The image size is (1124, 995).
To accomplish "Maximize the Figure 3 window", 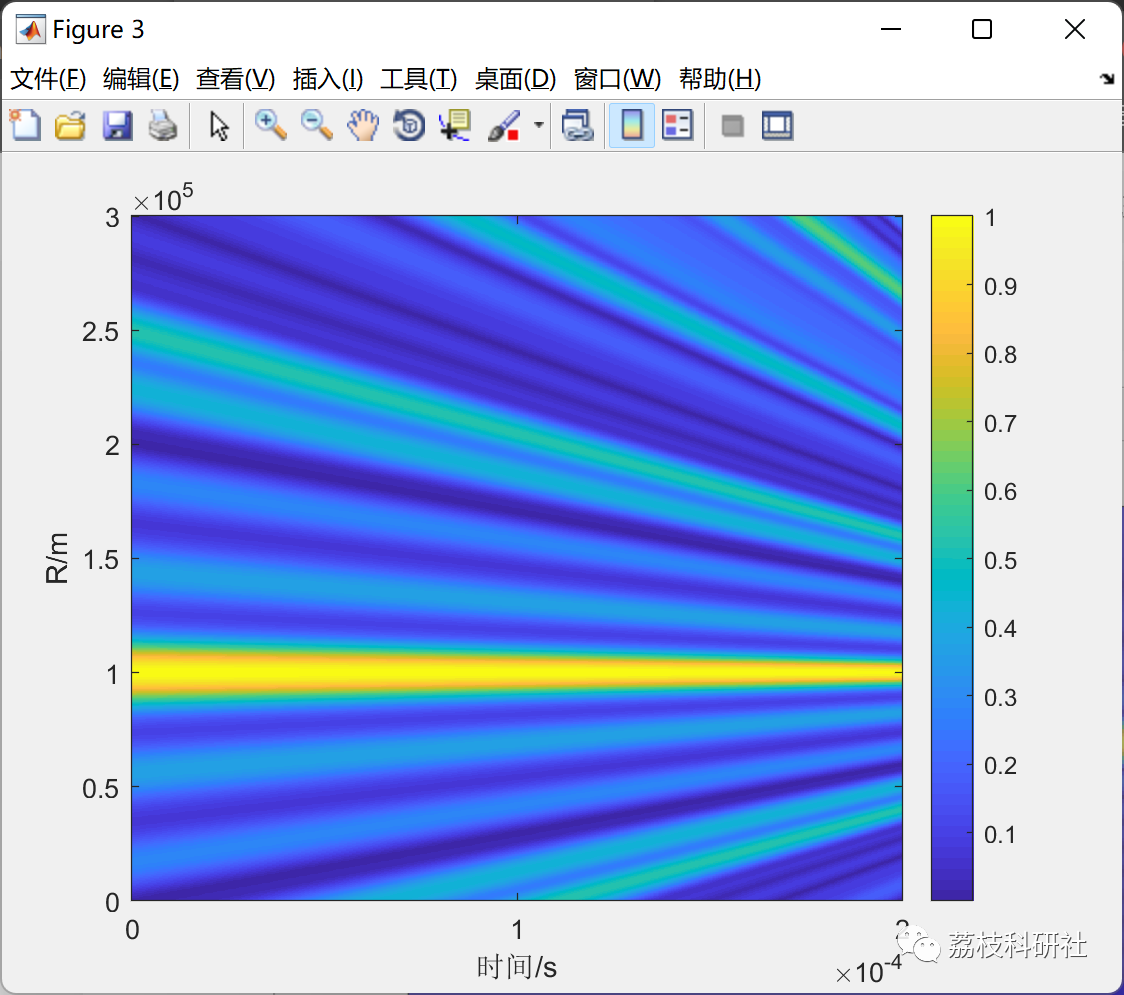I will pyautogui.click(x=982, y=29).
